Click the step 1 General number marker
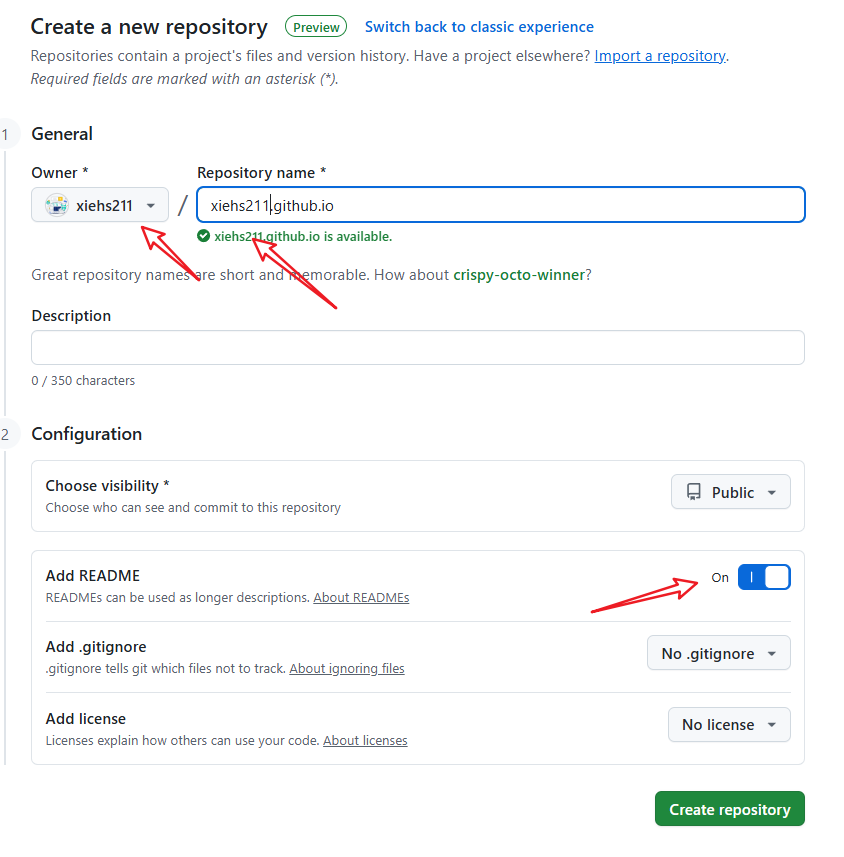 (5, 134)
